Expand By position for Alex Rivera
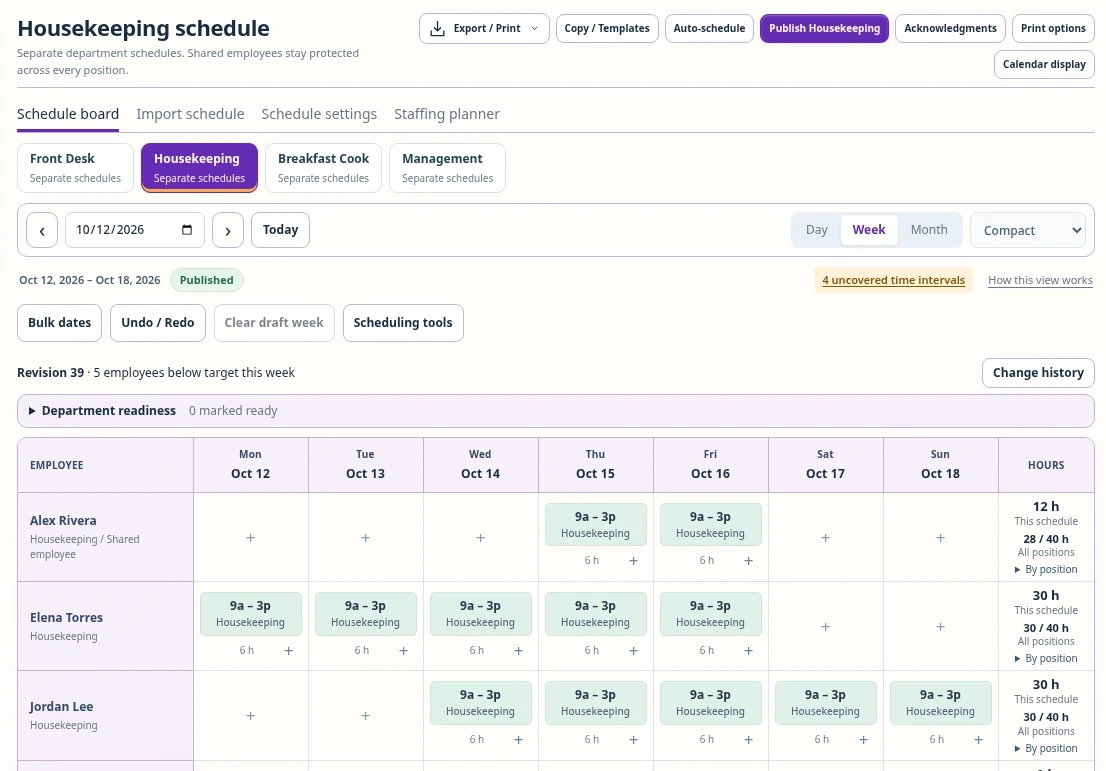Viewport: 1106px width, 771px height. point(1046,569)
